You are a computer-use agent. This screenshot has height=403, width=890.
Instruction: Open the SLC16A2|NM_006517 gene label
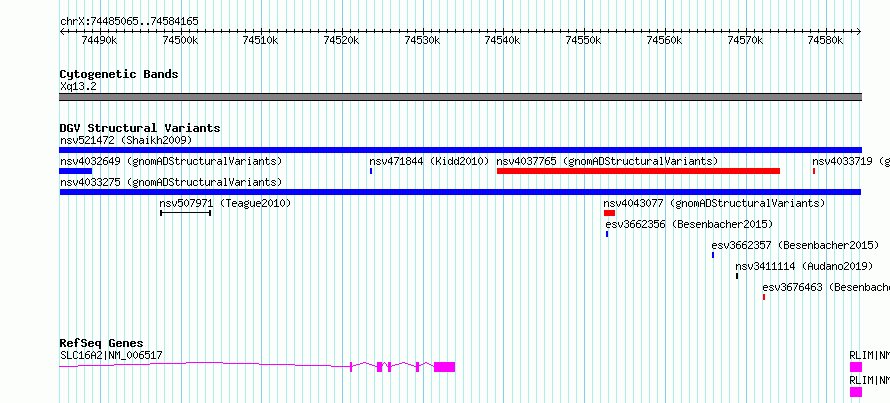click(x=111, y=356)
